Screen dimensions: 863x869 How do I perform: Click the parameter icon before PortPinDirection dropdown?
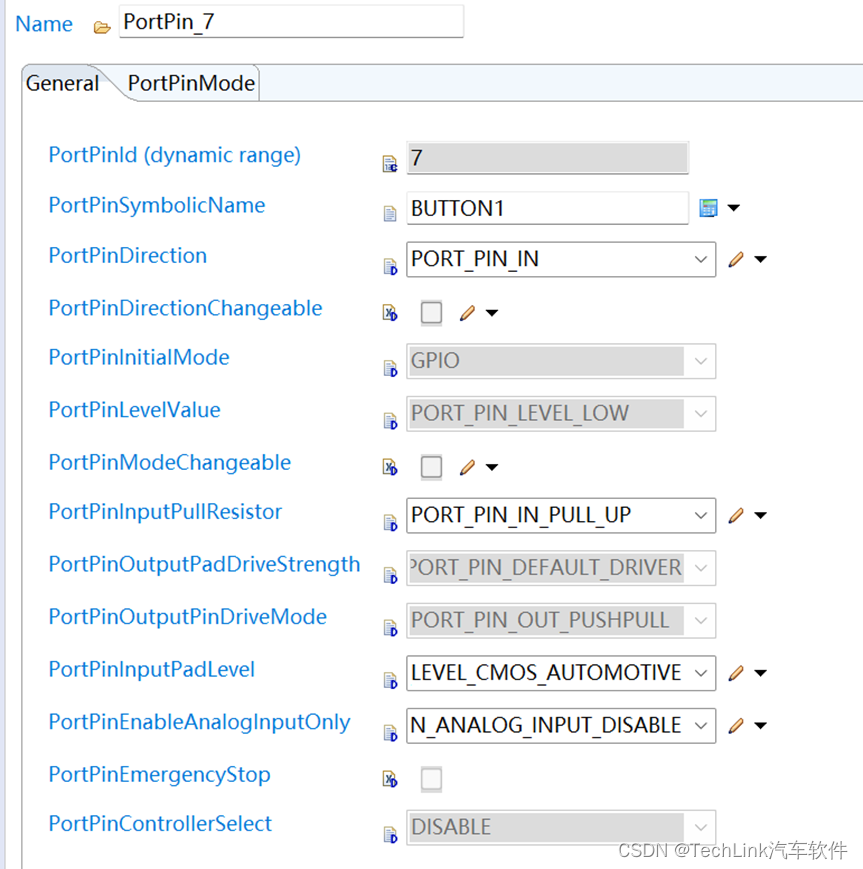(x=391, y=266)
